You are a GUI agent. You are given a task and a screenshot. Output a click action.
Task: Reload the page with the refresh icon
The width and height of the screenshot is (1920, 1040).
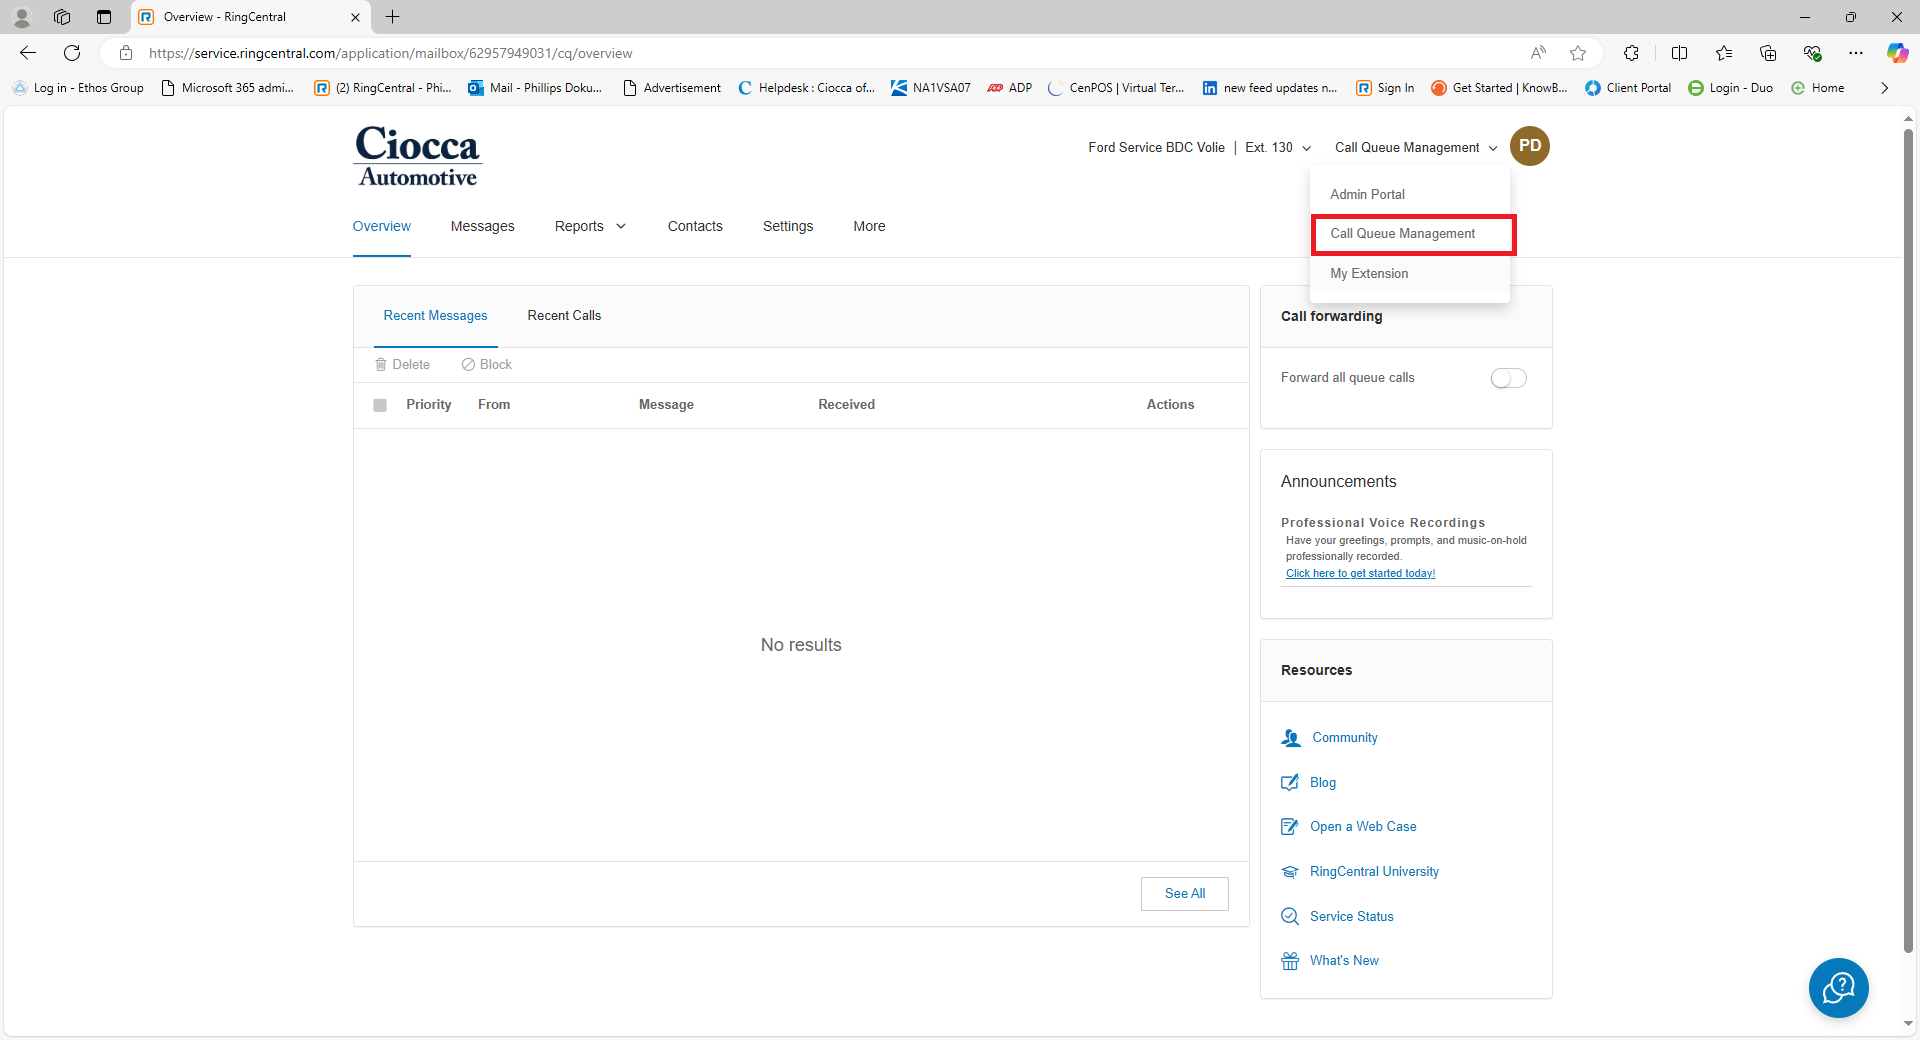point(72,53)
